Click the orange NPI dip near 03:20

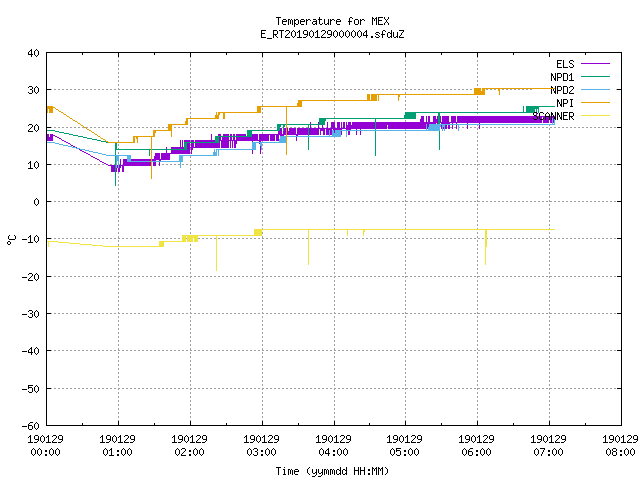287,131
